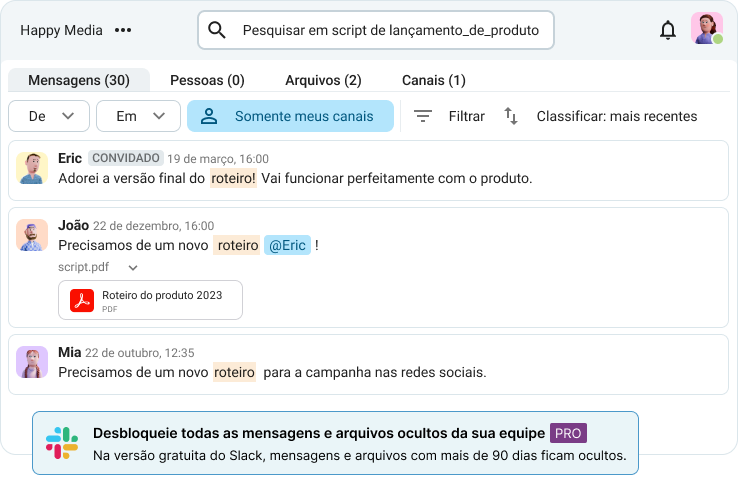Click the script.pdf file label

(x=83, y=267)
